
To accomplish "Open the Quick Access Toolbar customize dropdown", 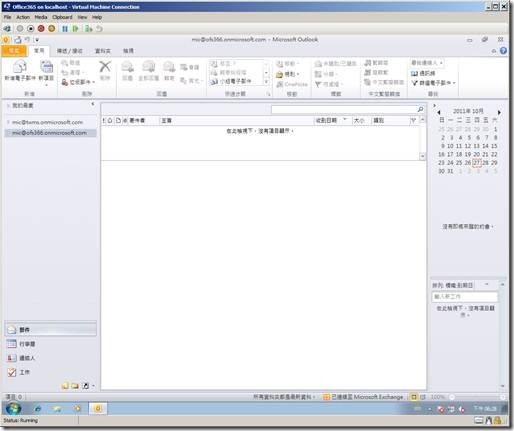I will [37, 40].
